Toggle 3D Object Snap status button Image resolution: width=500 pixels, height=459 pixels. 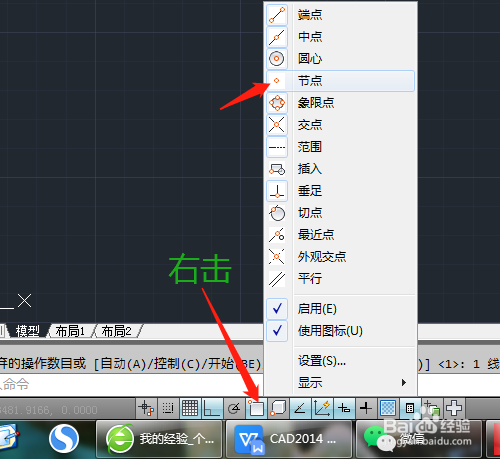(x=278, y=408)
